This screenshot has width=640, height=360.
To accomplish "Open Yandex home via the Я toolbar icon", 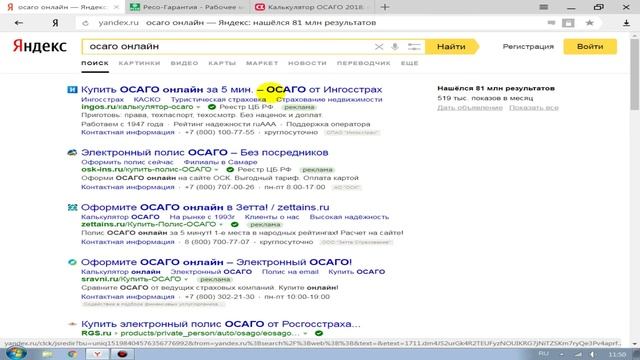I will pyautogui.click(x=55, y=23).
